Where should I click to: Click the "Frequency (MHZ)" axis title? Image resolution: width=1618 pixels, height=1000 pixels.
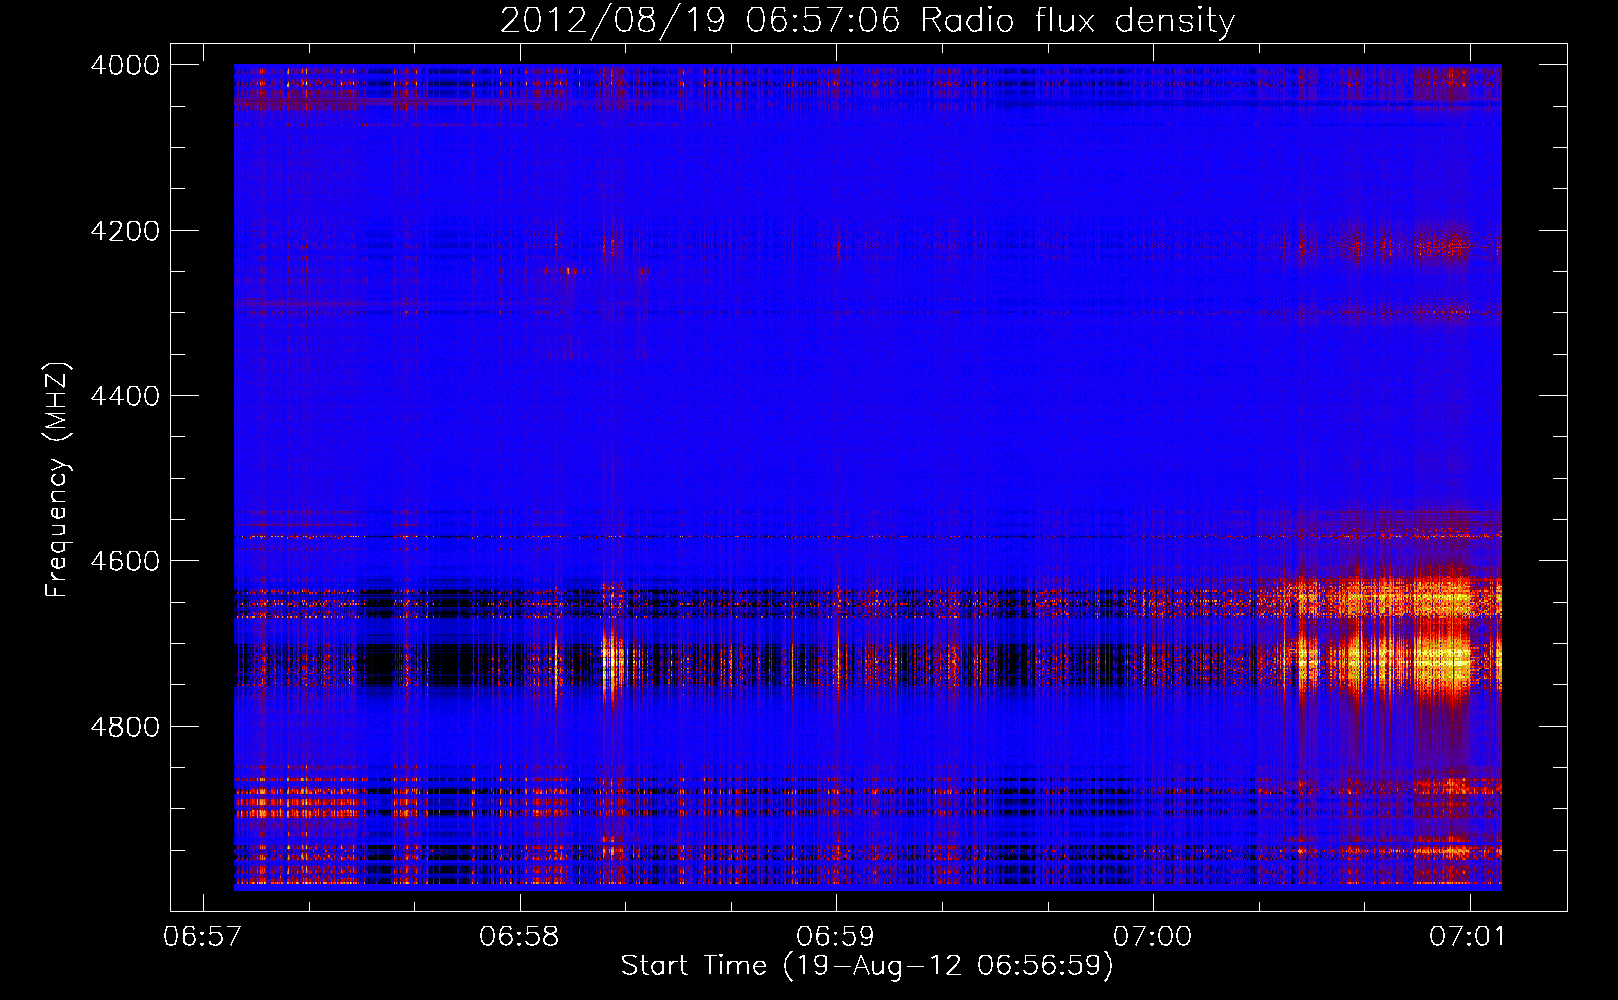point(58,480)
